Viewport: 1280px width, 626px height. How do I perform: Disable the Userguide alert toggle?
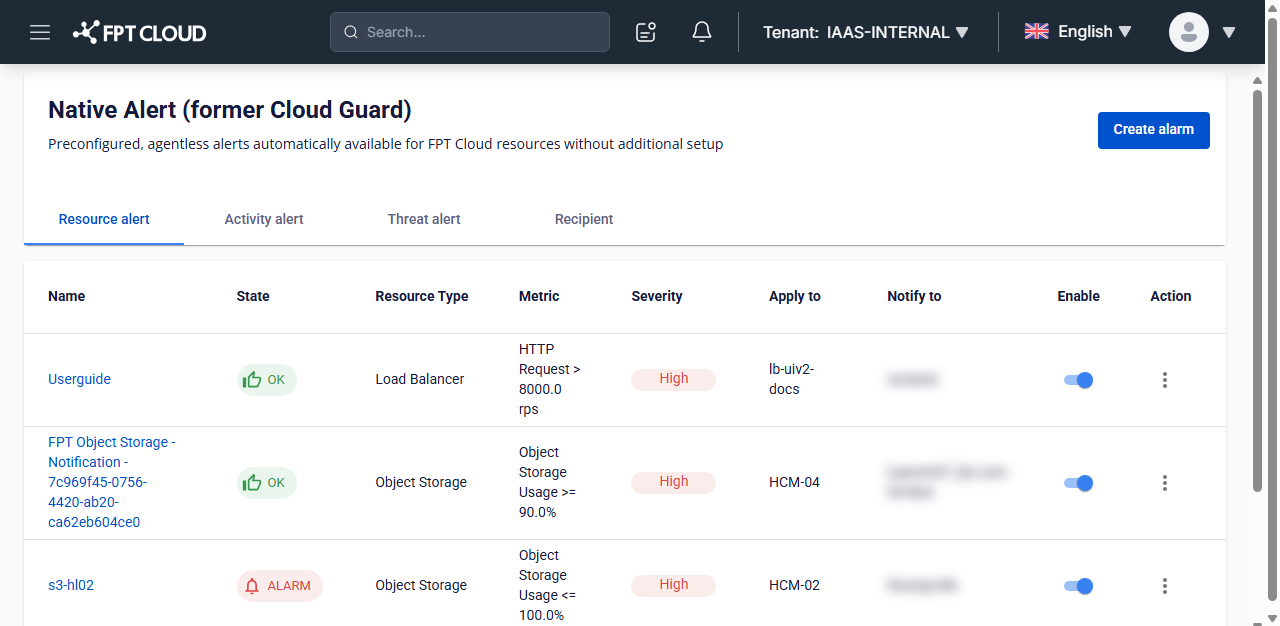[1078, 380]
